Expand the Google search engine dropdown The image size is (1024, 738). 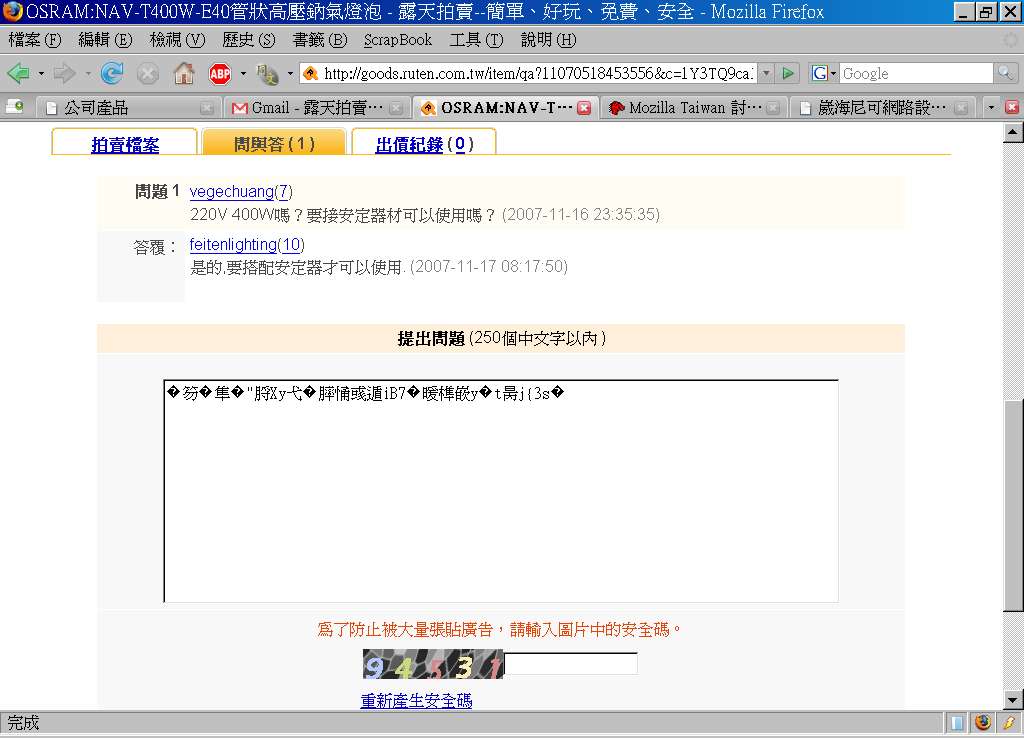(x=823, y=73)
